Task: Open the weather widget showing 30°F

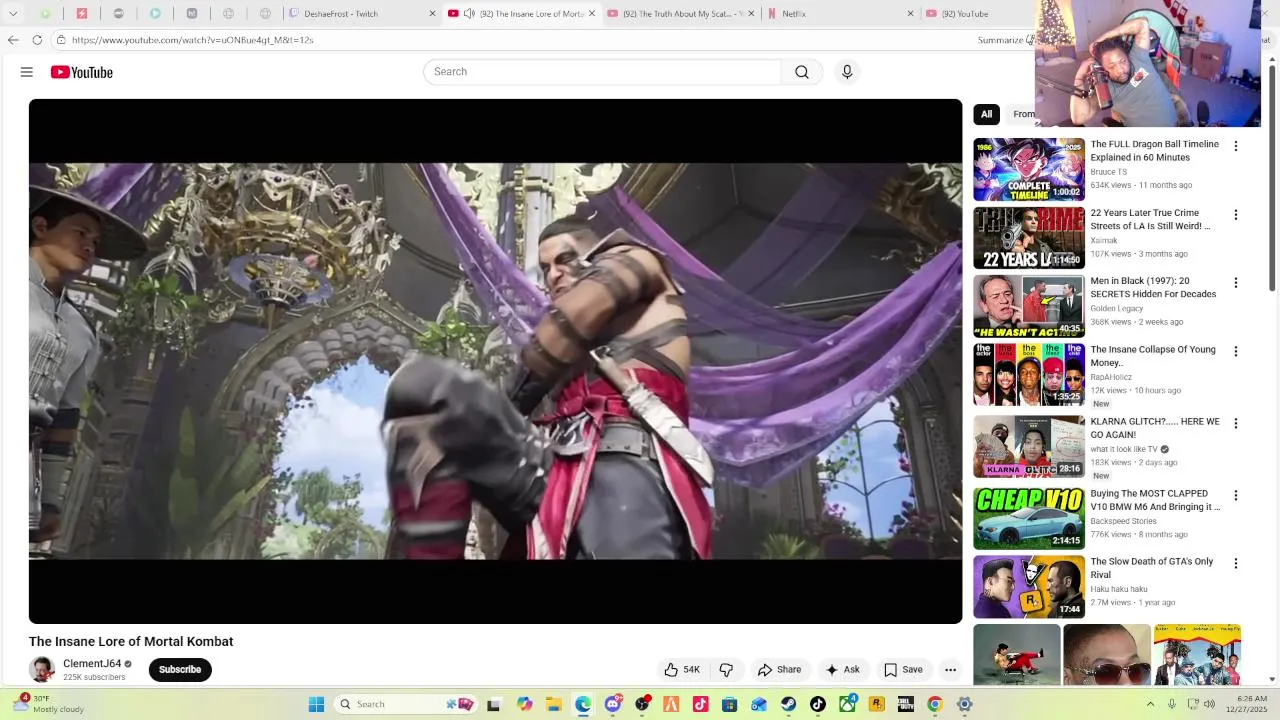Action: (x=48, y=704)
